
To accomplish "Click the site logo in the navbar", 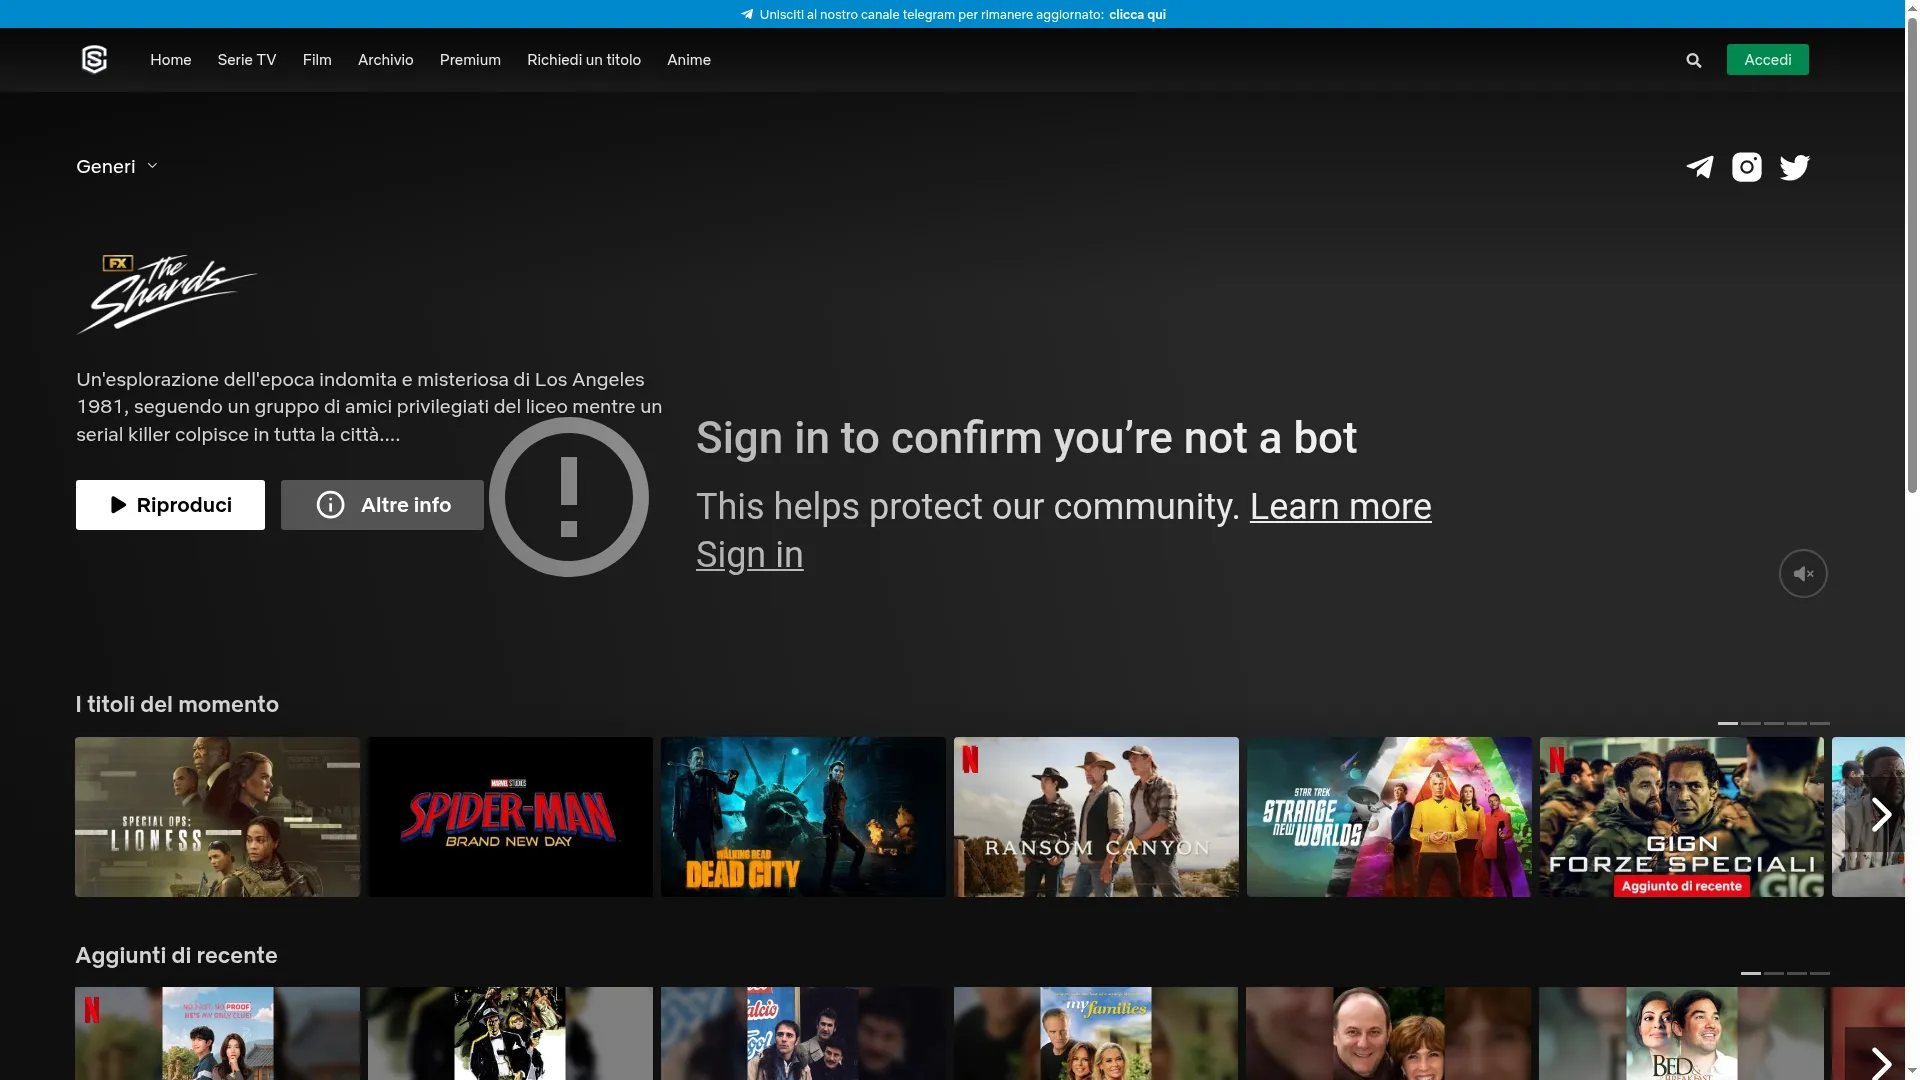I will [x=94, y=60].
